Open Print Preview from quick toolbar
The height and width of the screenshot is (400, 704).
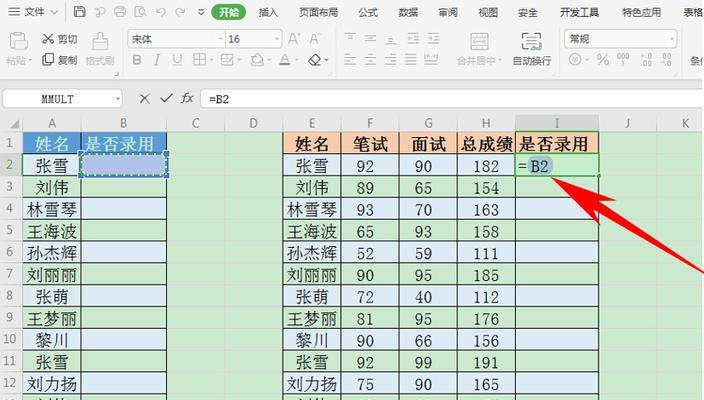(x=141, y=12)
